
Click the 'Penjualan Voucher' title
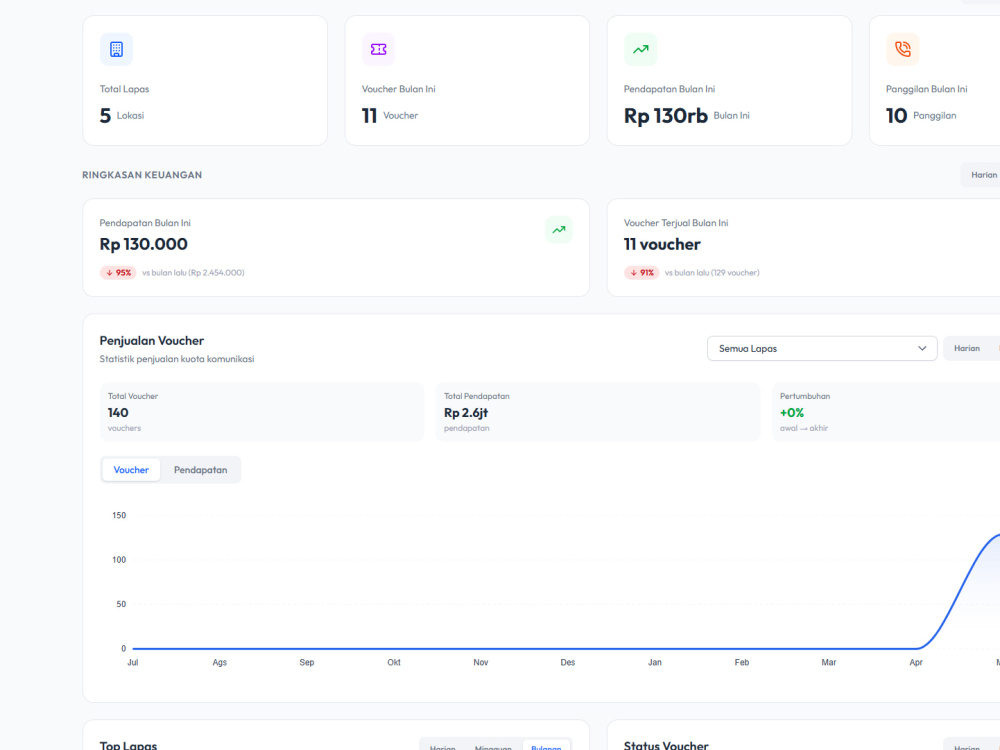click(152, 341)
